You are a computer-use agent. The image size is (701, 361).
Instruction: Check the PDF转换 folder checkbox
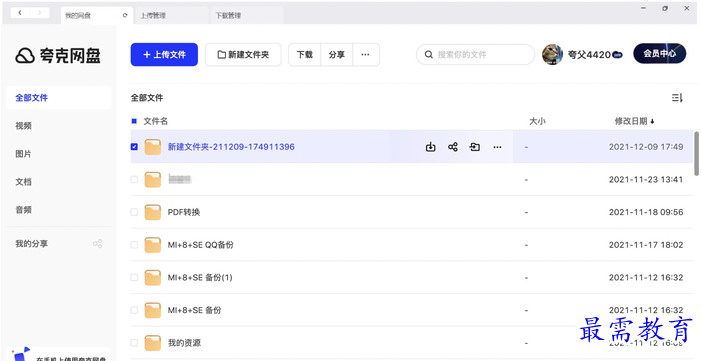click(x=134, y=212)
